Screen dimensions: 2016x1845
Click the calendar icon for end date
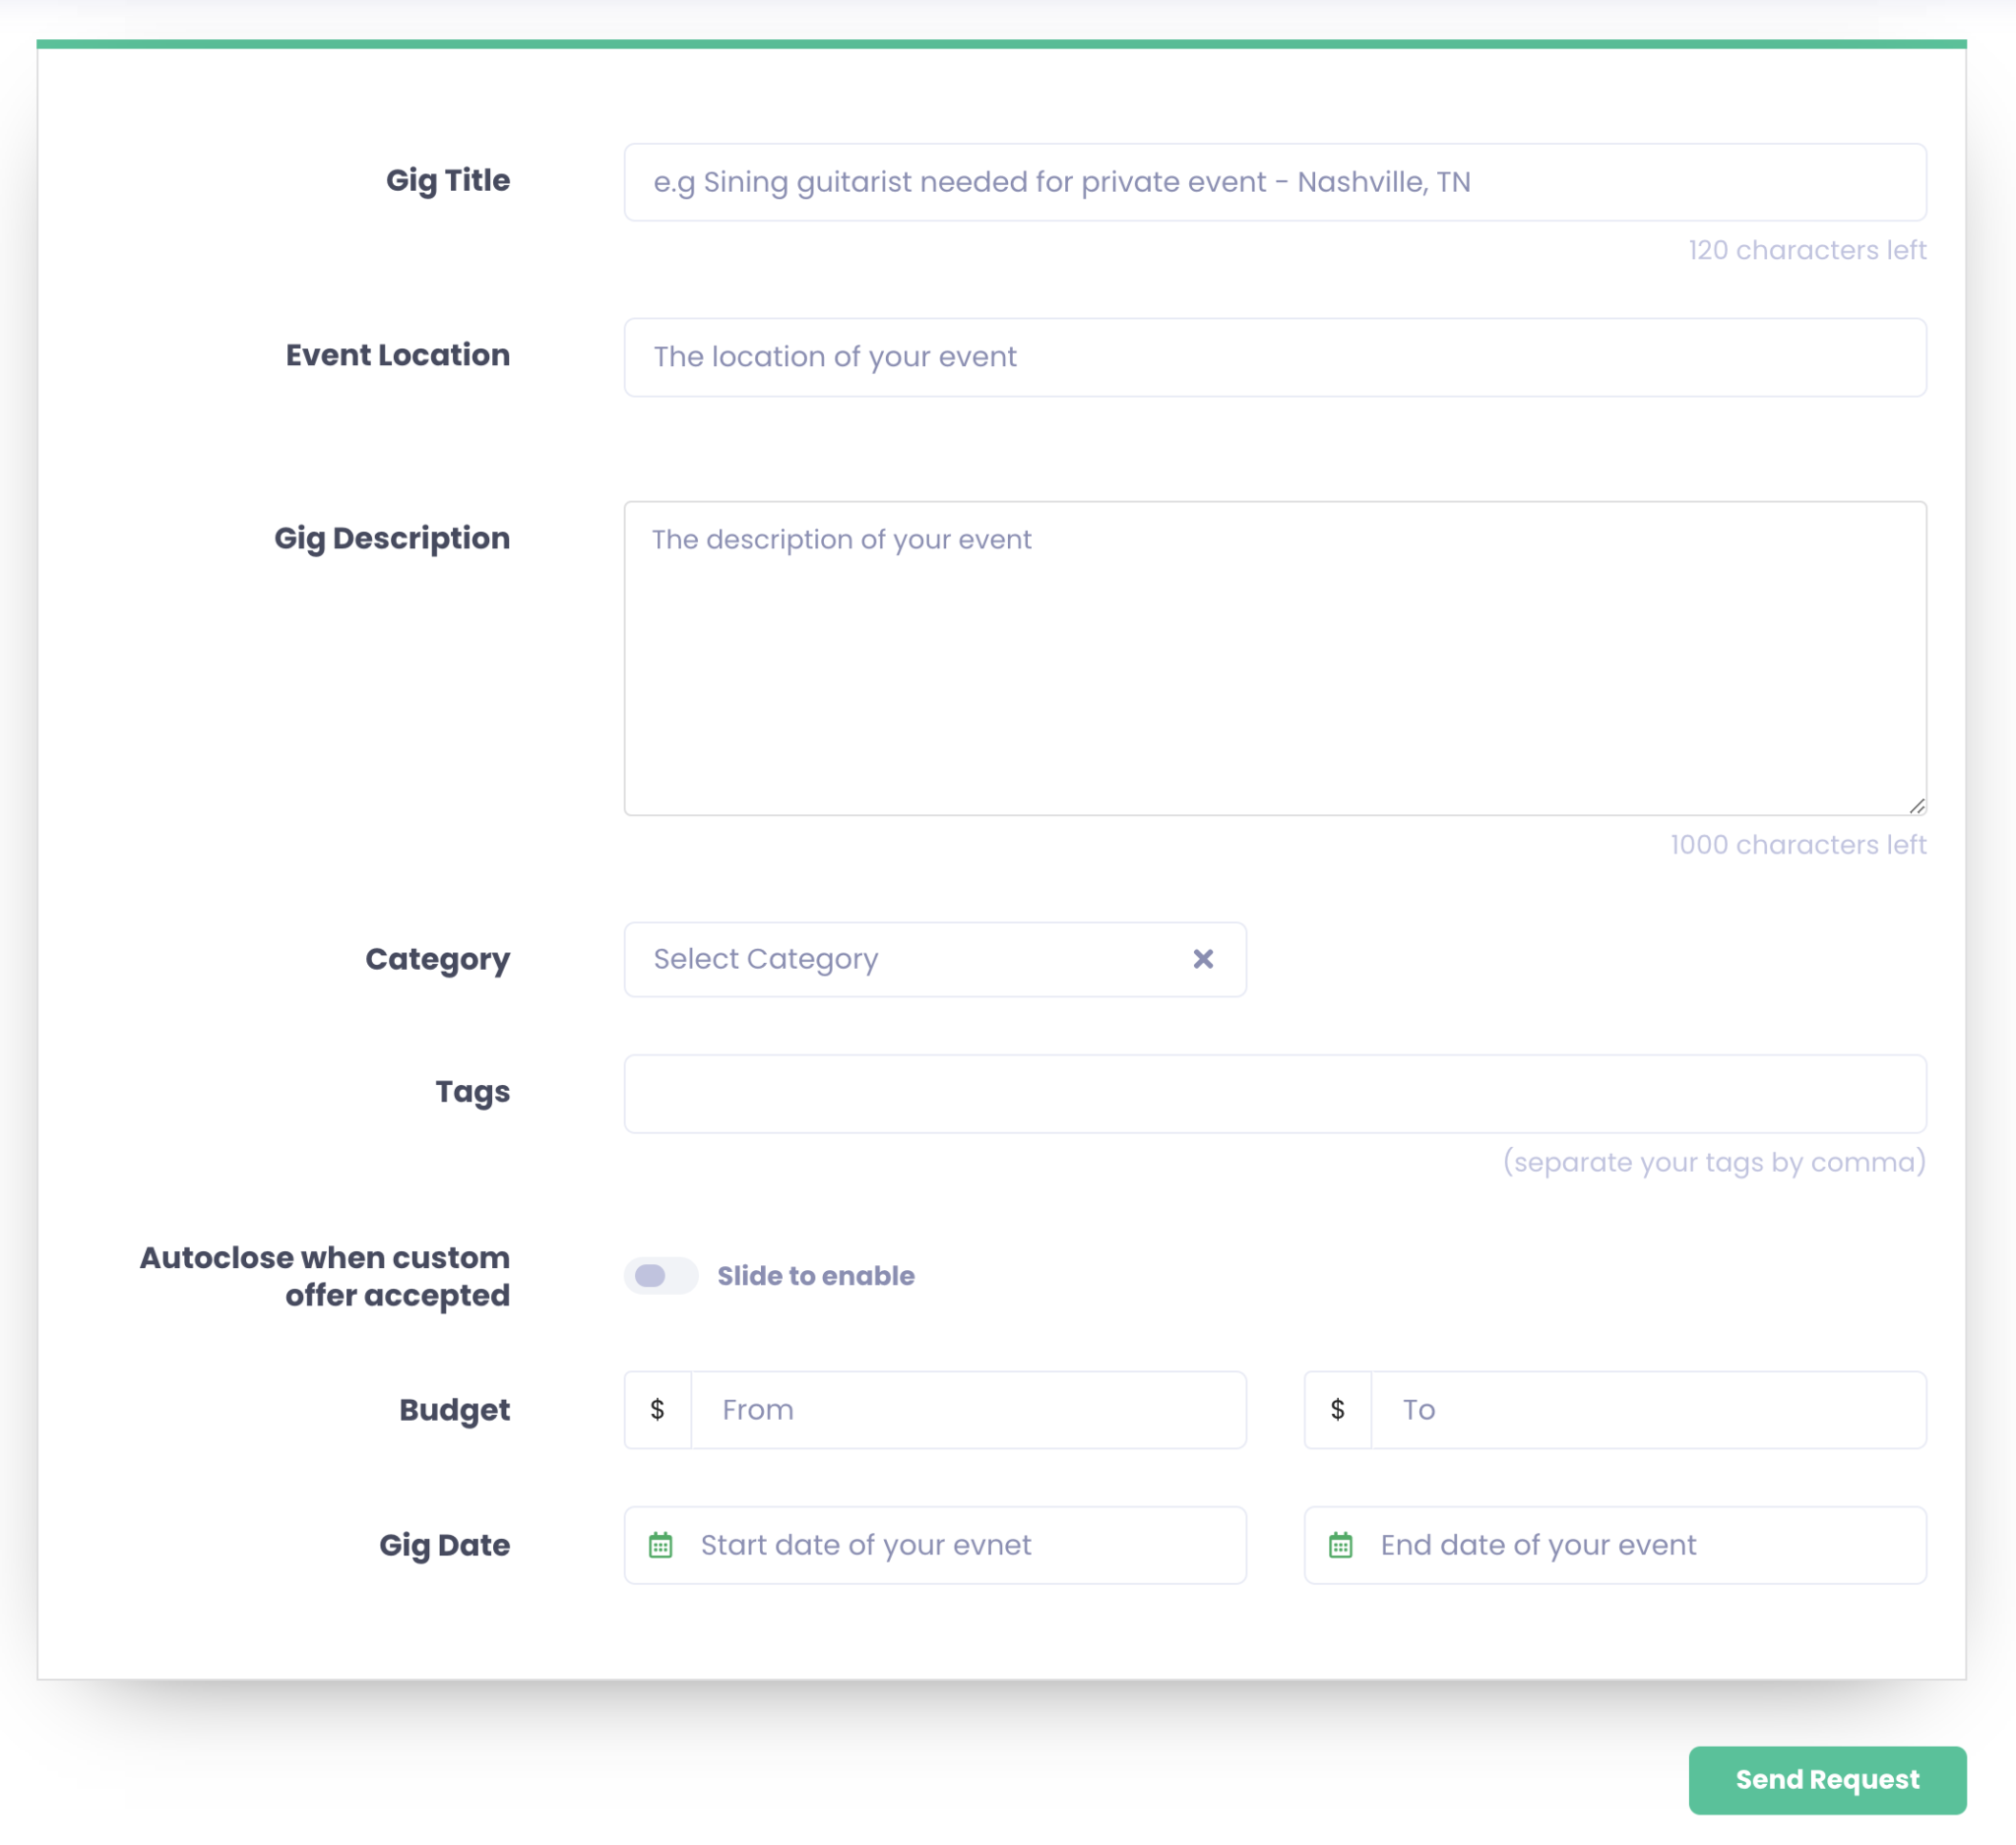pos(1341,1545)
